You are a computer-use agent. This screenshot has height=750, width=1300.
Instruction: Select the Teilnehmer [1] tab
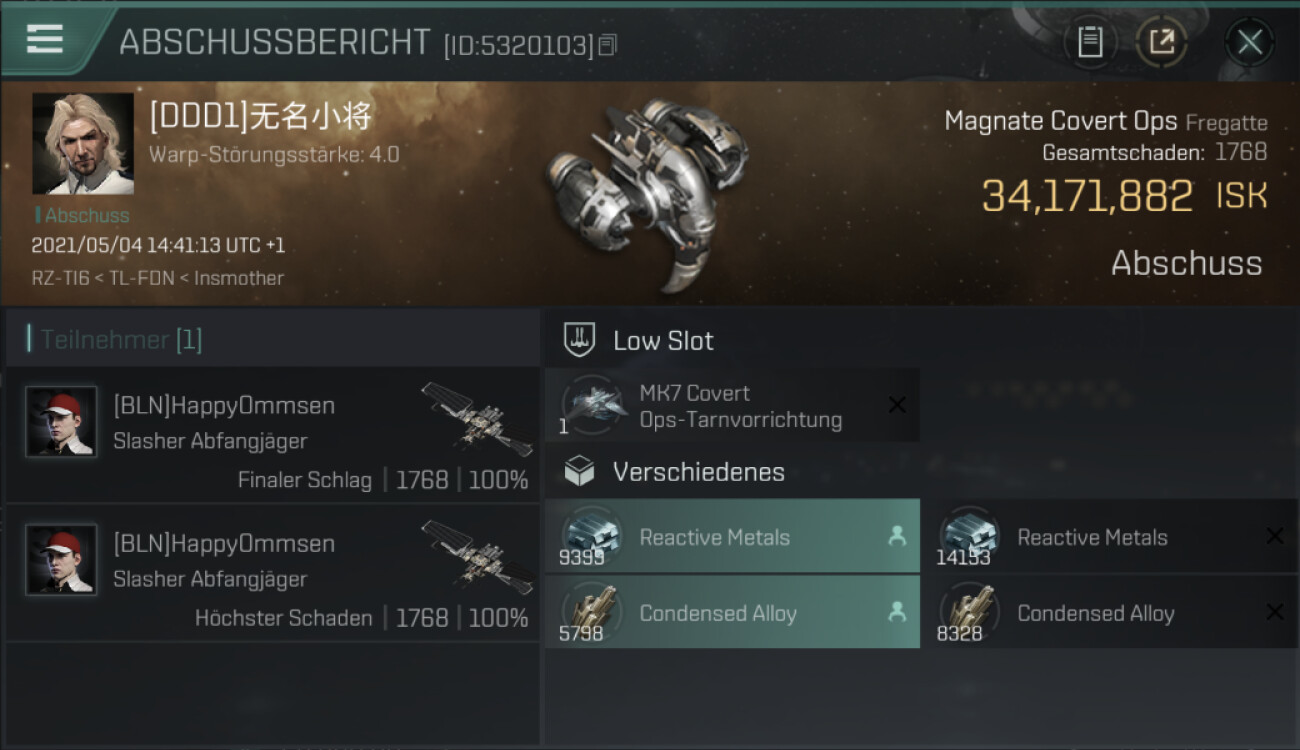tap(116, 340)
